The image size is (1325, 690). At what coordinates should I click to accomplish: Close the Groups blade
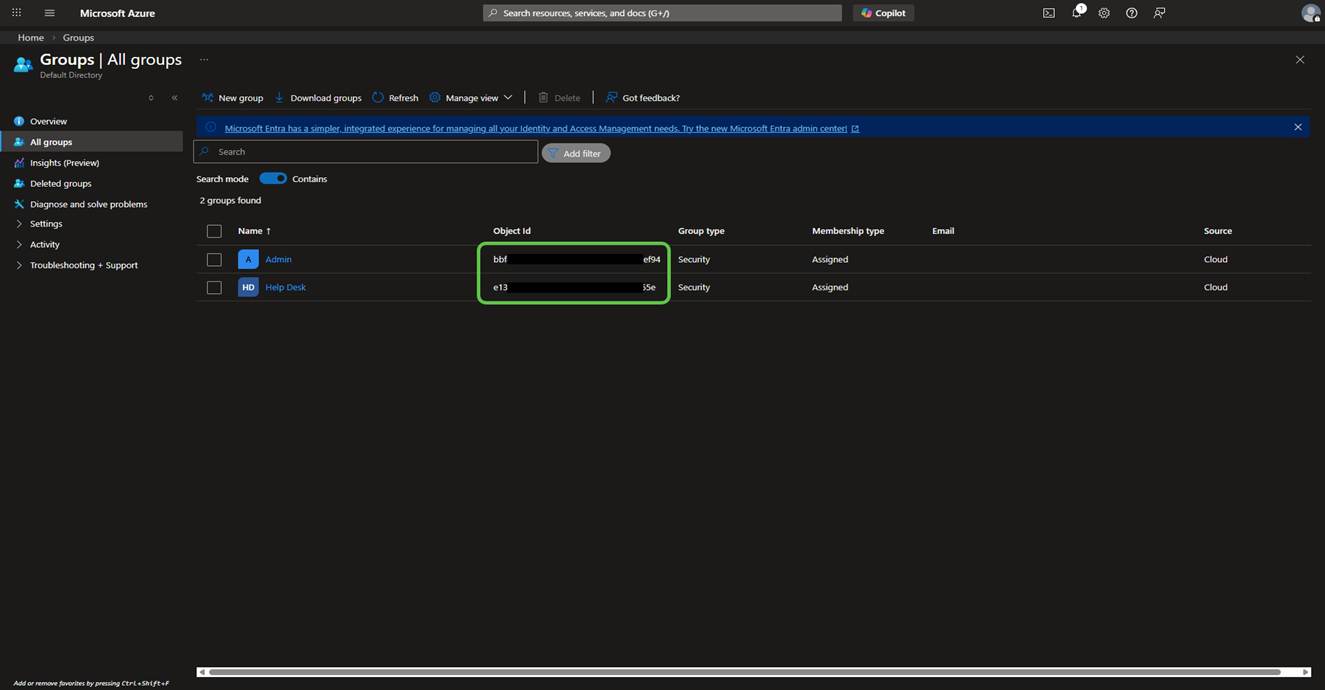[x=1300, y=60]
